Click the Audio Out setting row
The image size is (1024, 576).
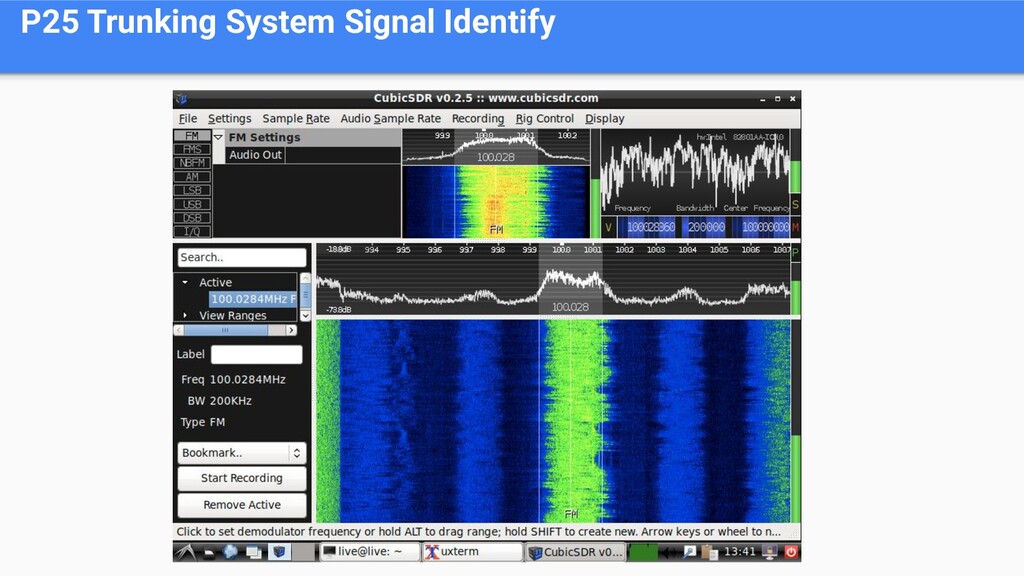[x=313, y=155]
